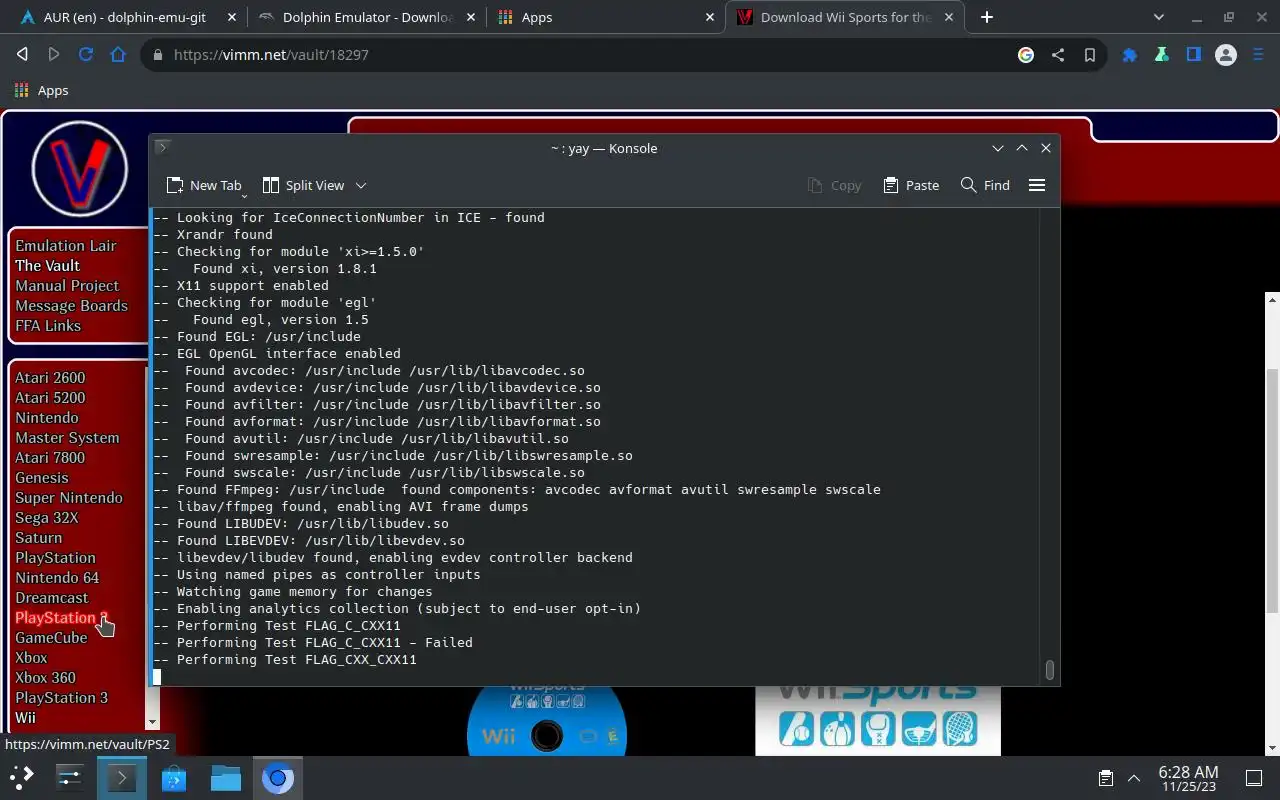Click Wii Sports disc image
The width and height of the screenshot is (1280, 800).
[x=547, y=720]
